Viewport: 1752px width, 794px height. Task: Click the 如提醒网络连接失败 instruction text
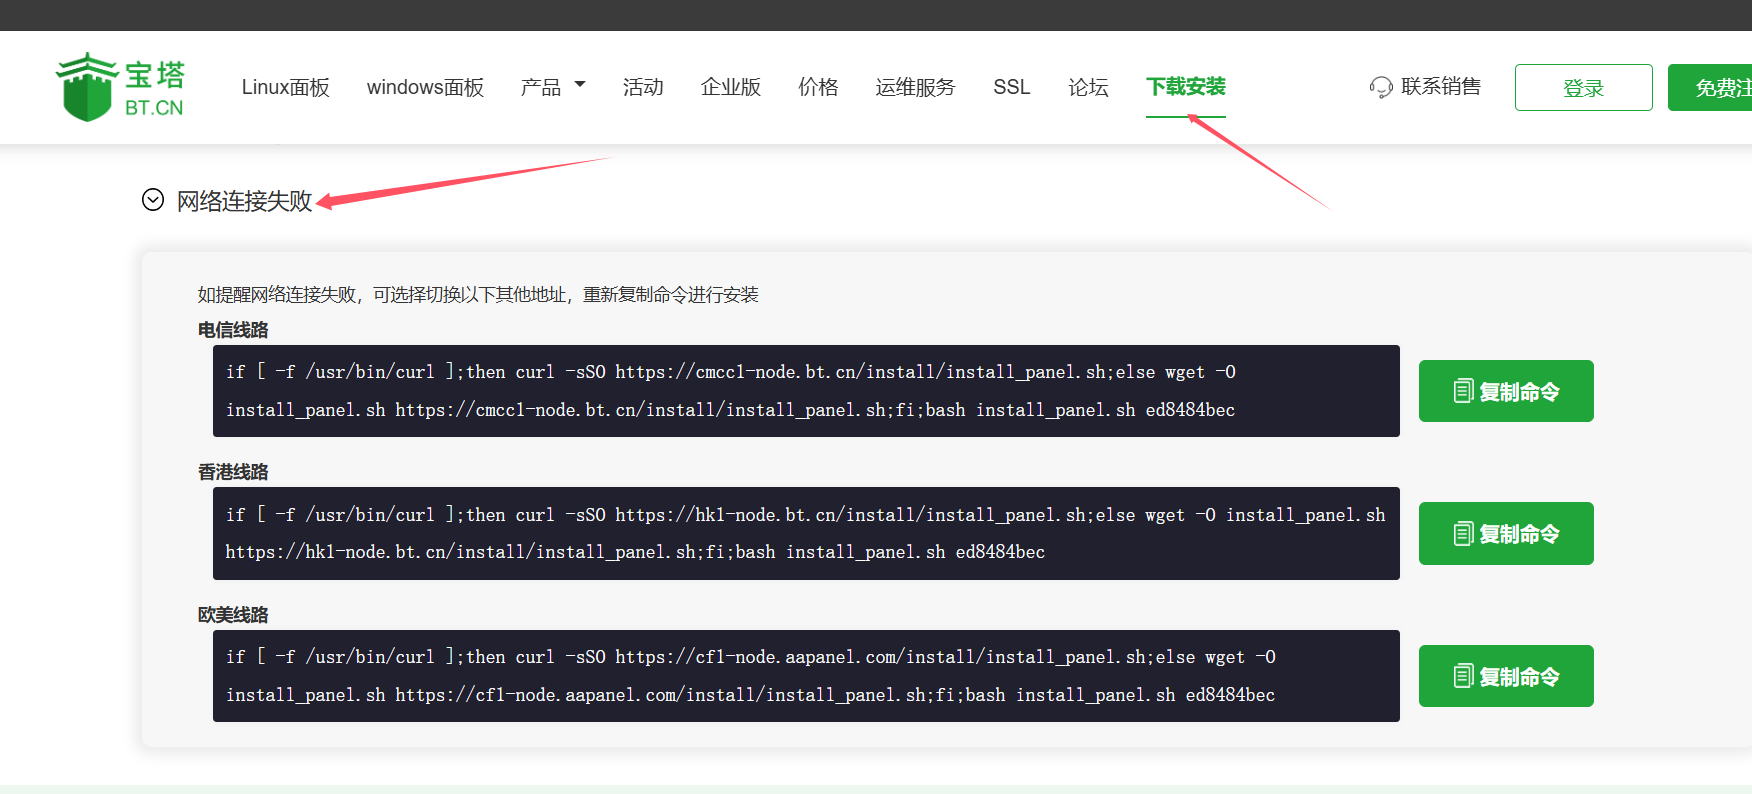(x=478, y=295)
